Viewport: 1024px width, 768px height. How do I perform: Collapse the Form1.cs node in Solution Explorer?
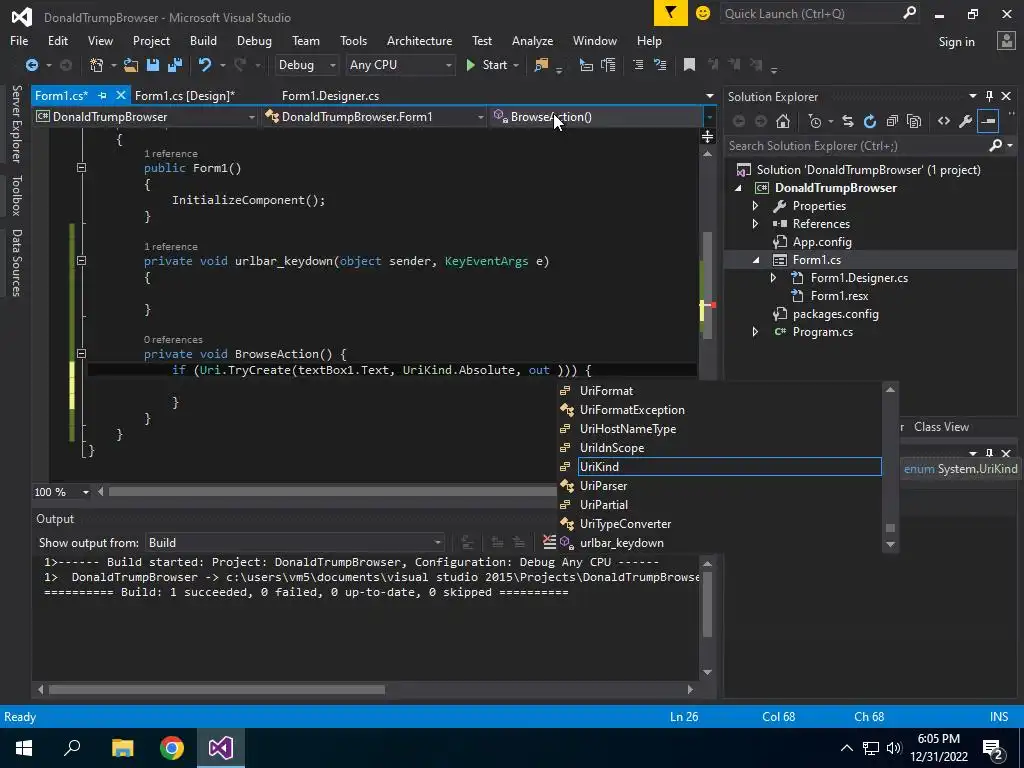pyautogui.click(x=756, y=261)
